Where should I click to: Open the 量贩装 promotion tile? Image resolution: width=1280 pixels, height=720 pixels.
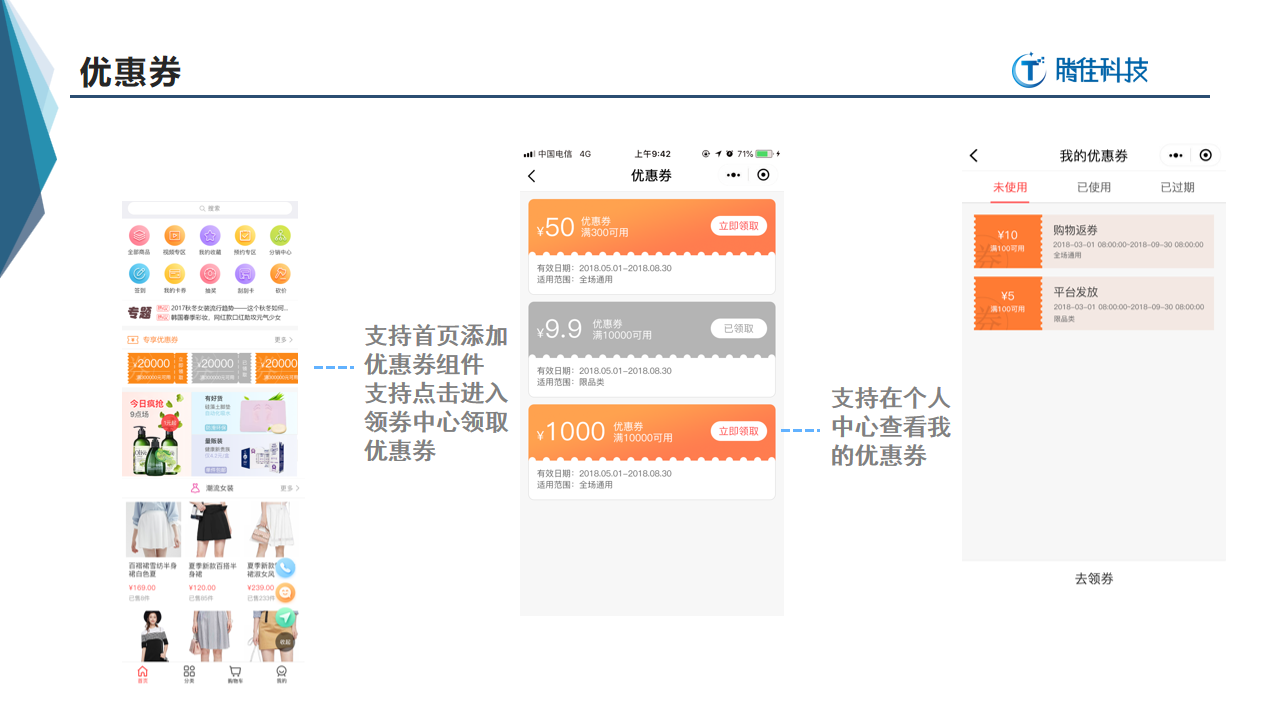244,455
